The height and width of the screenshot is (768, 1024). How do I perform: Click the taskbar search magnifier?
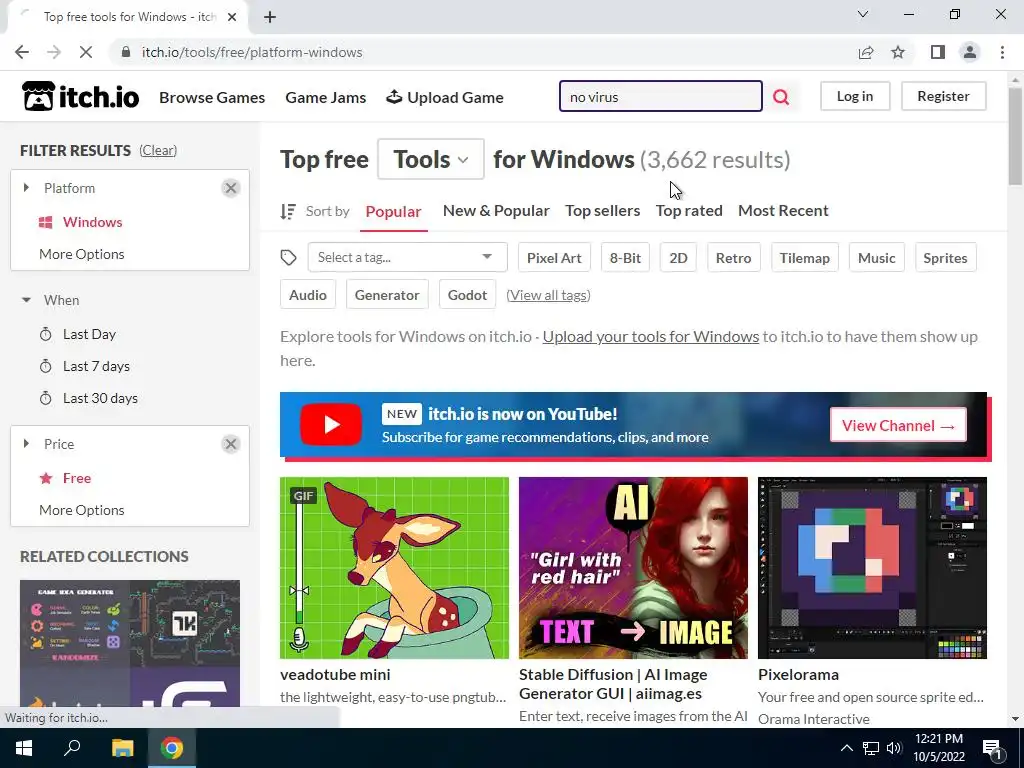tap(72, 748)
